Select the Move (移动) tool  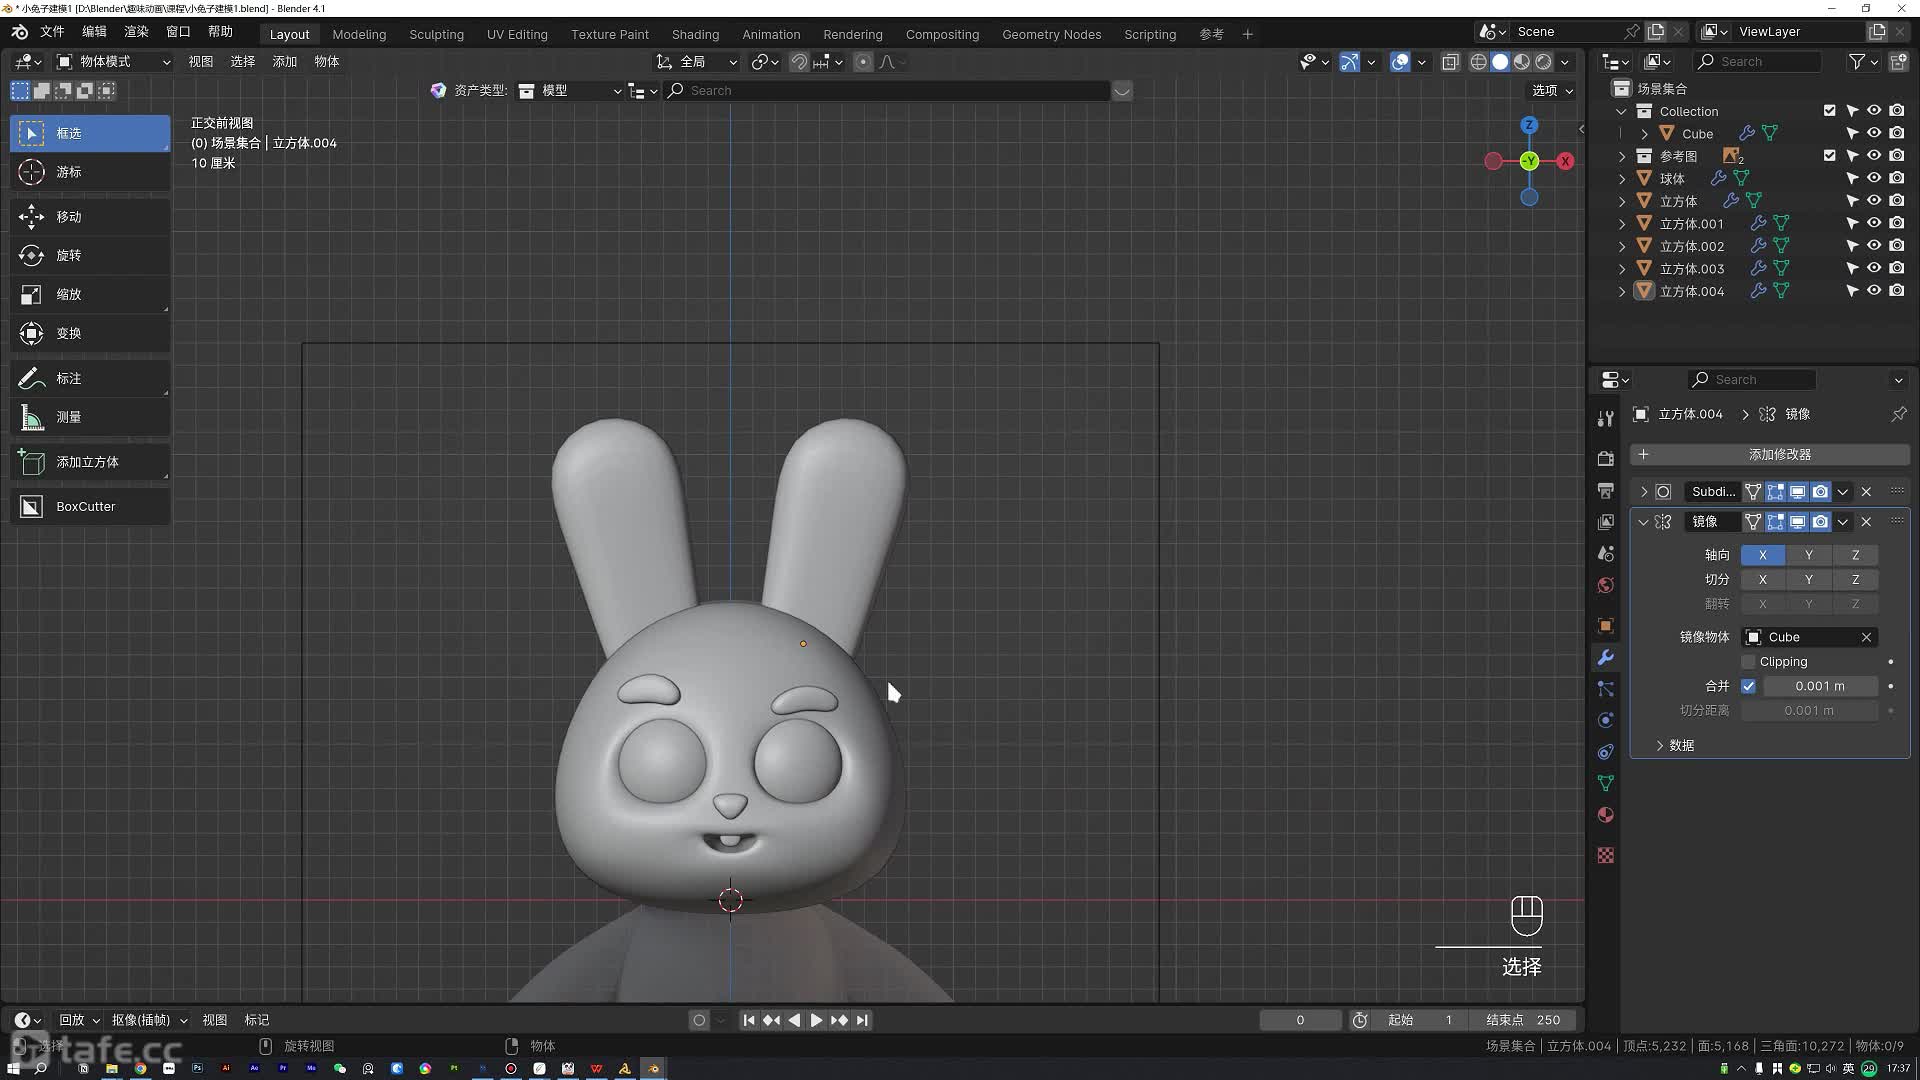pyautogui.click(x=90, y=216)
